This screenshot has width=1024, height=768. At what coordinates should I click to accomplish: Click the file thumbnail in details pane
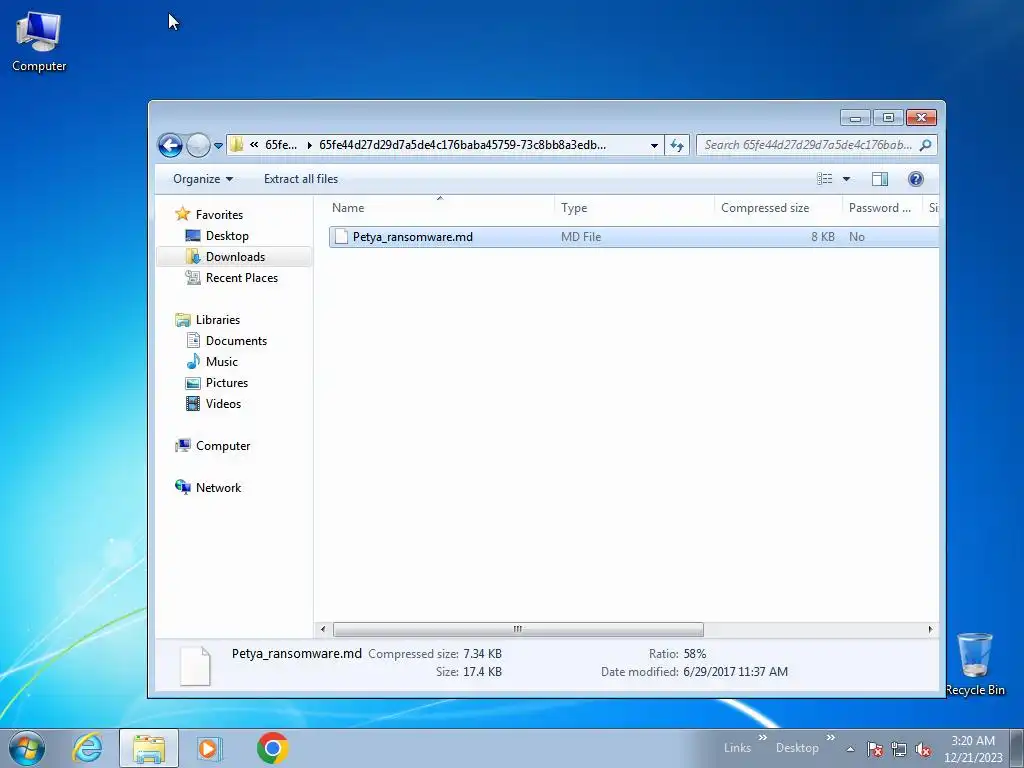click(195, 666)
